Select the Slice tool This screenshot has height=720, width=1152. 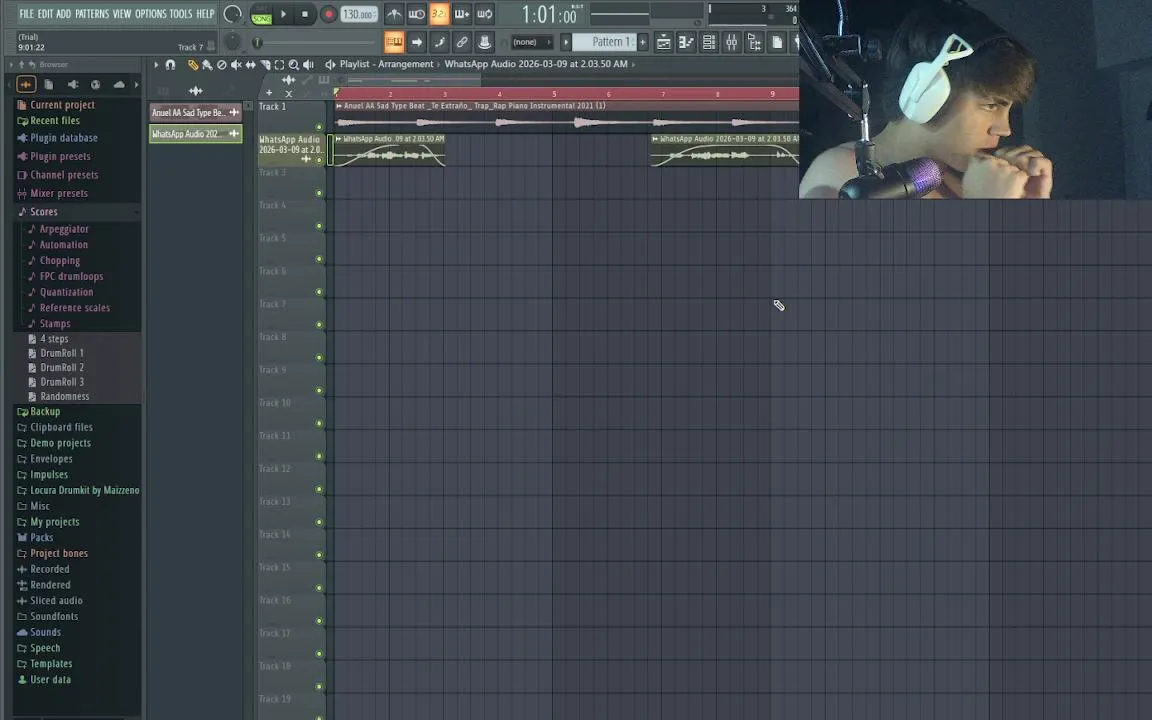pyautogui.click(x=265, y=65)
